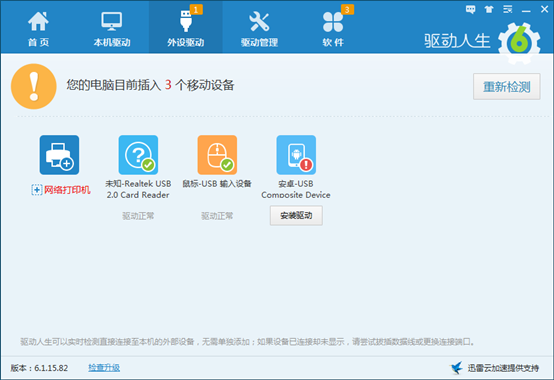Image resolution: width=554 pixels, height=380 pixels.
Task: Open the skin shirt icon
Action: [489, 10]
